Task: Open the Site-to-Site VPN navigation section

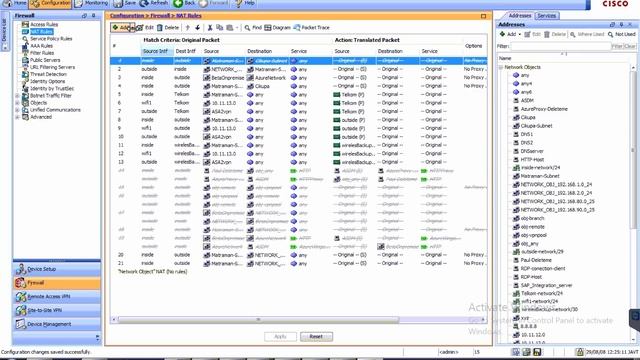Action: pos(57,310)
